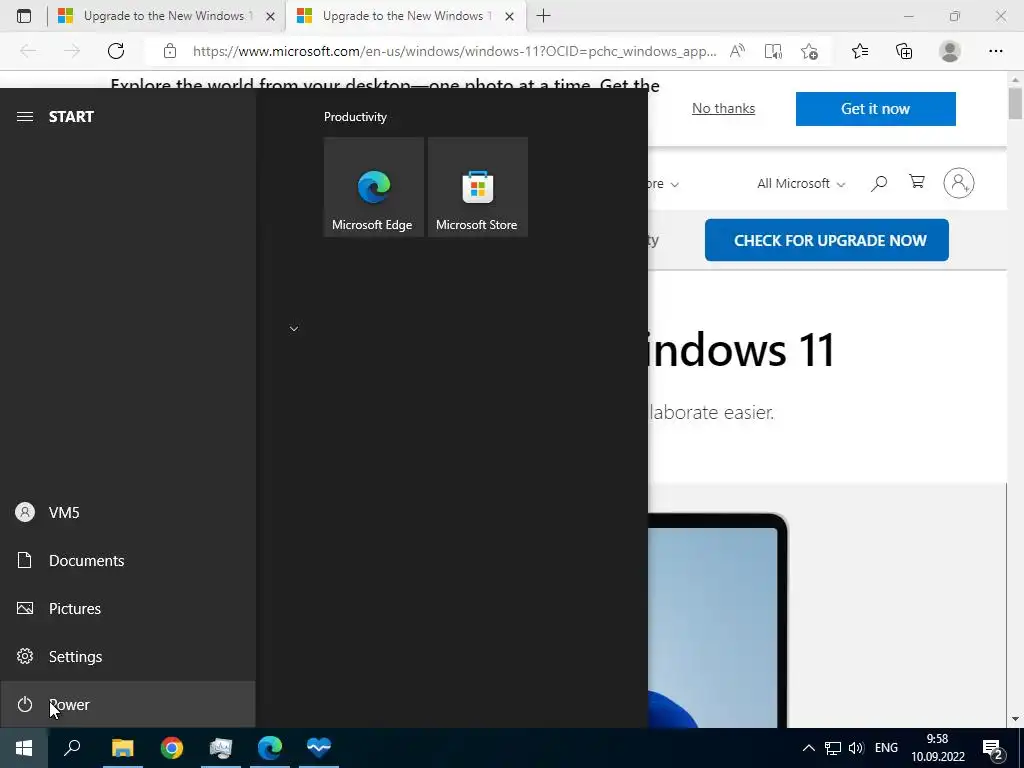Open clock showing 9:58
1024x768 pixels.
tap(938, 748)
